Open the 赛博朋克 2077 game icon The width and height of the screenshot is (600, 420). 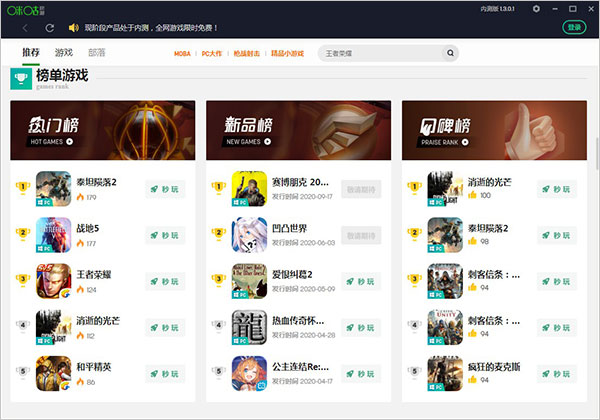click(x=249, y=189)
